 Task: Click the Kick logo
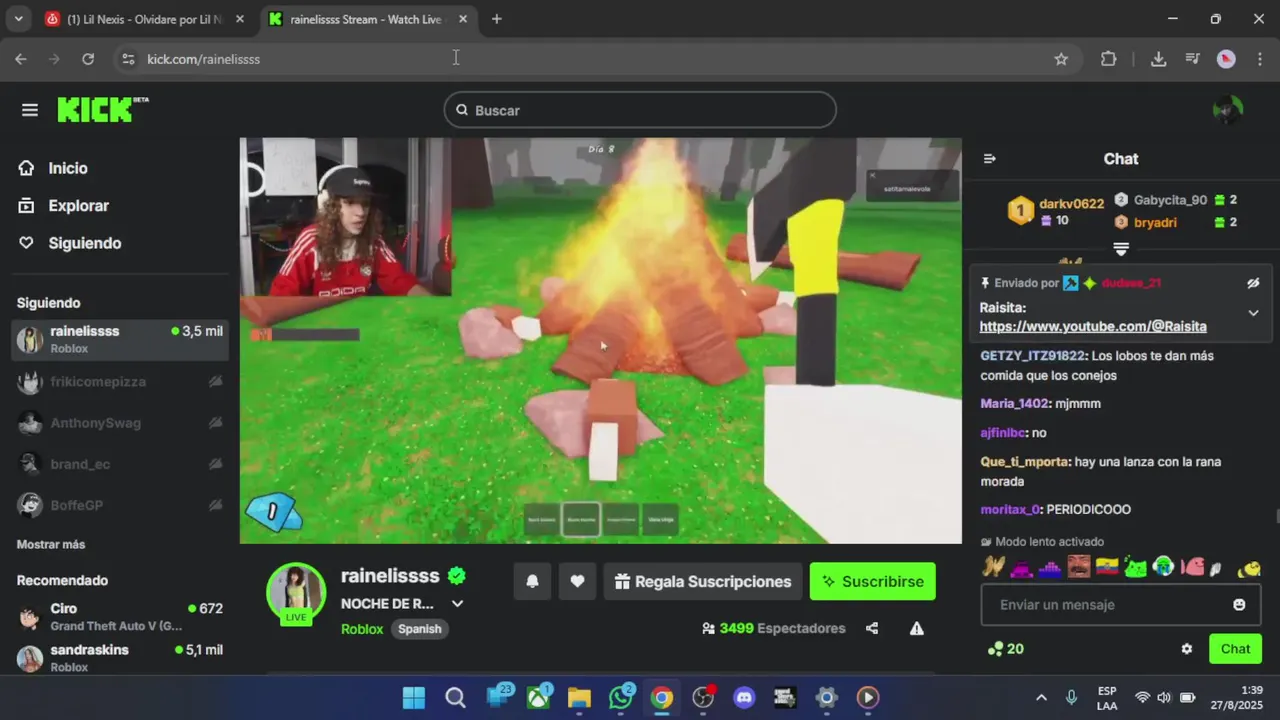(102, 109)
